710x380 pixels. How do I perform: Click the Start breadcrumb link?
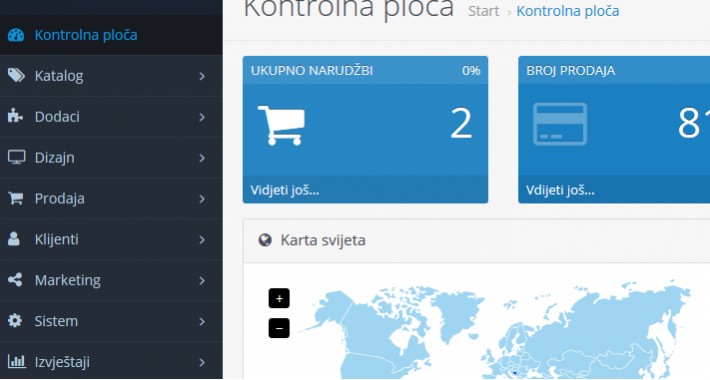[483, 11]
